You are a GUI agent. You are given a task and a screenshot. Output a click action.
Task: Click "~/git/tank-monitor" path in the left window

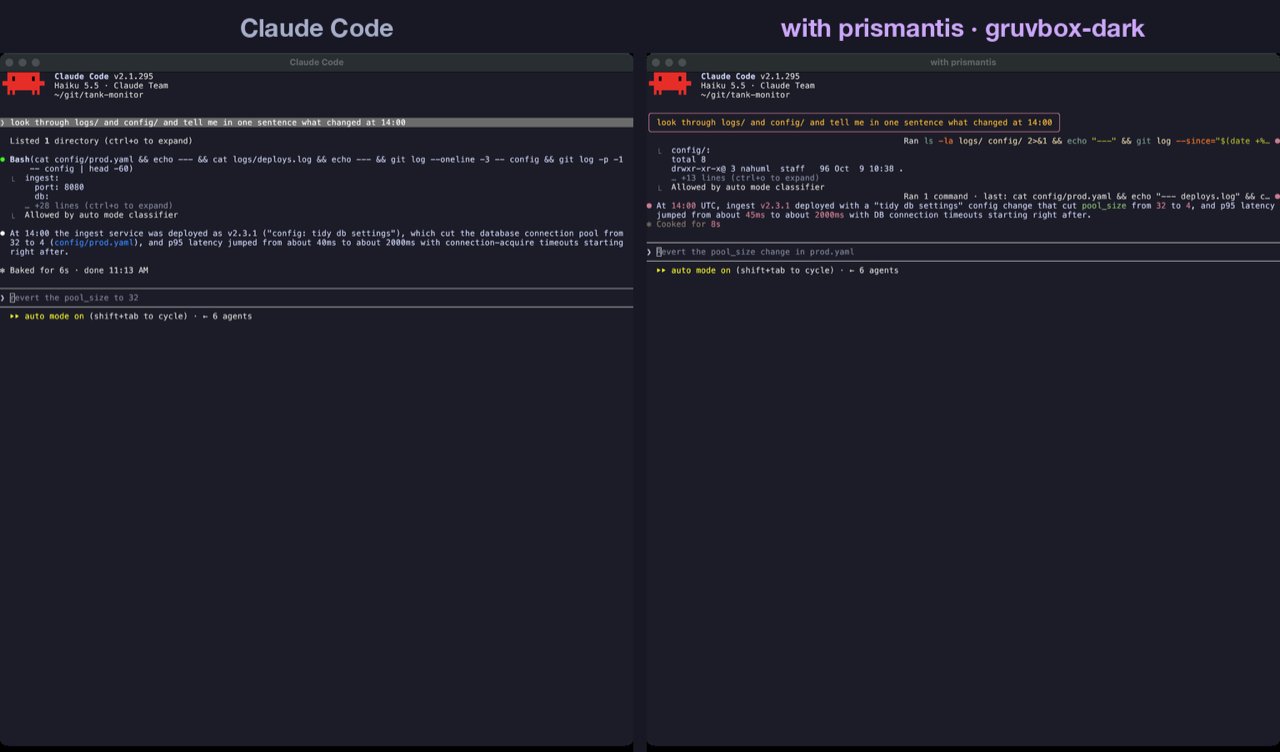(98, 95)
